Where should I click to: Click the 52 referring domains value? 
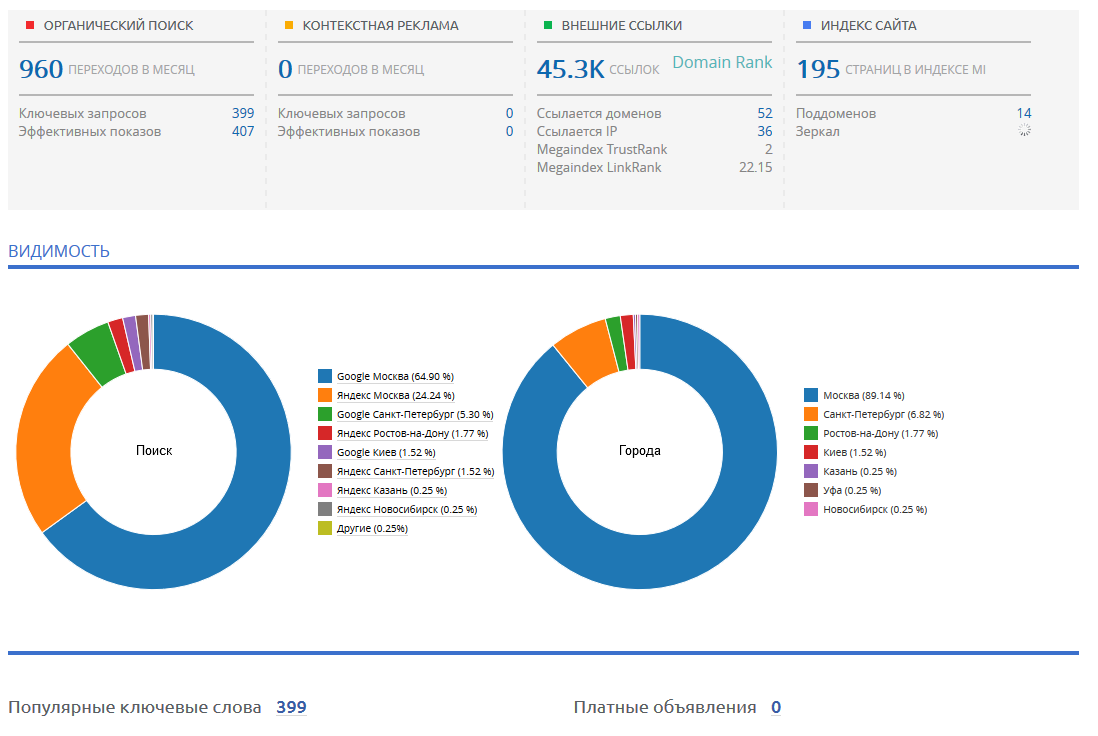tap(765, 113)
